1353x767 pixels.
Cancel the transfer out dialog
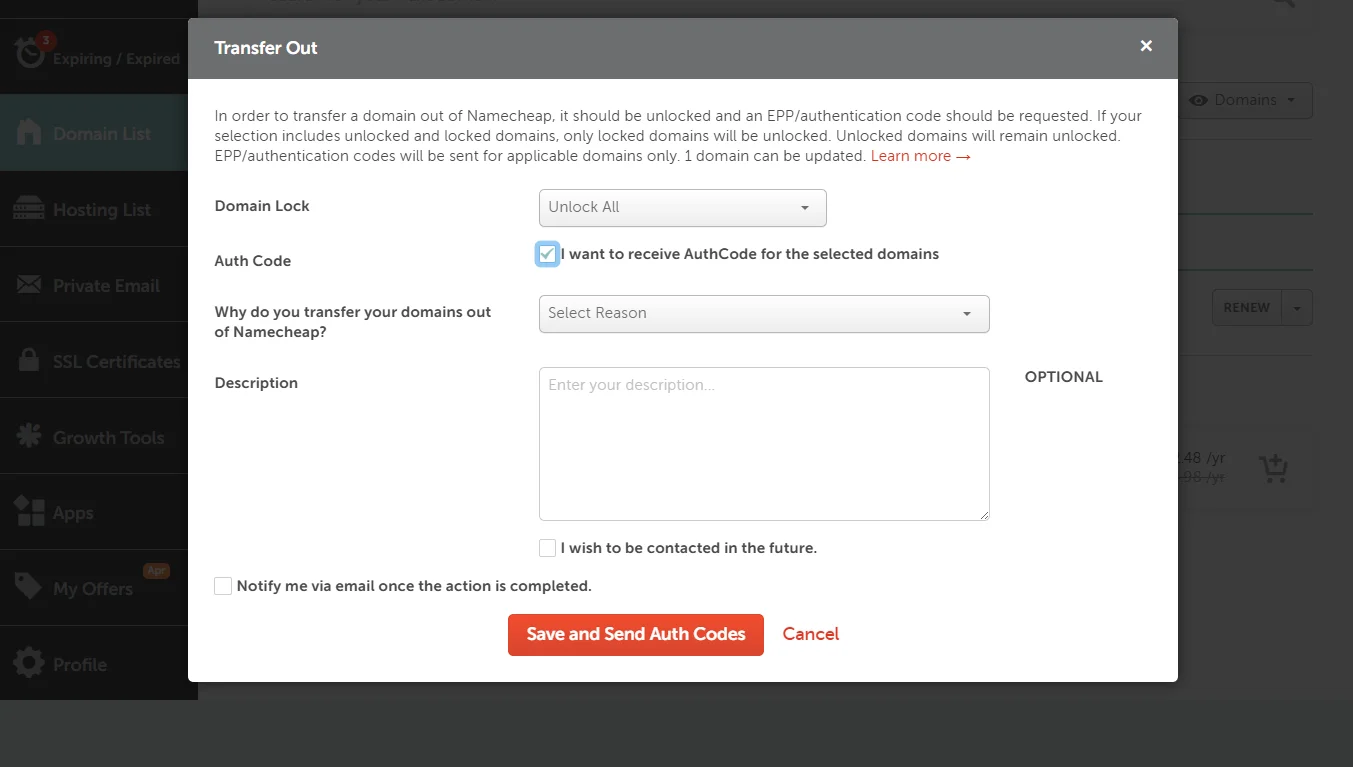coord(811,634)
